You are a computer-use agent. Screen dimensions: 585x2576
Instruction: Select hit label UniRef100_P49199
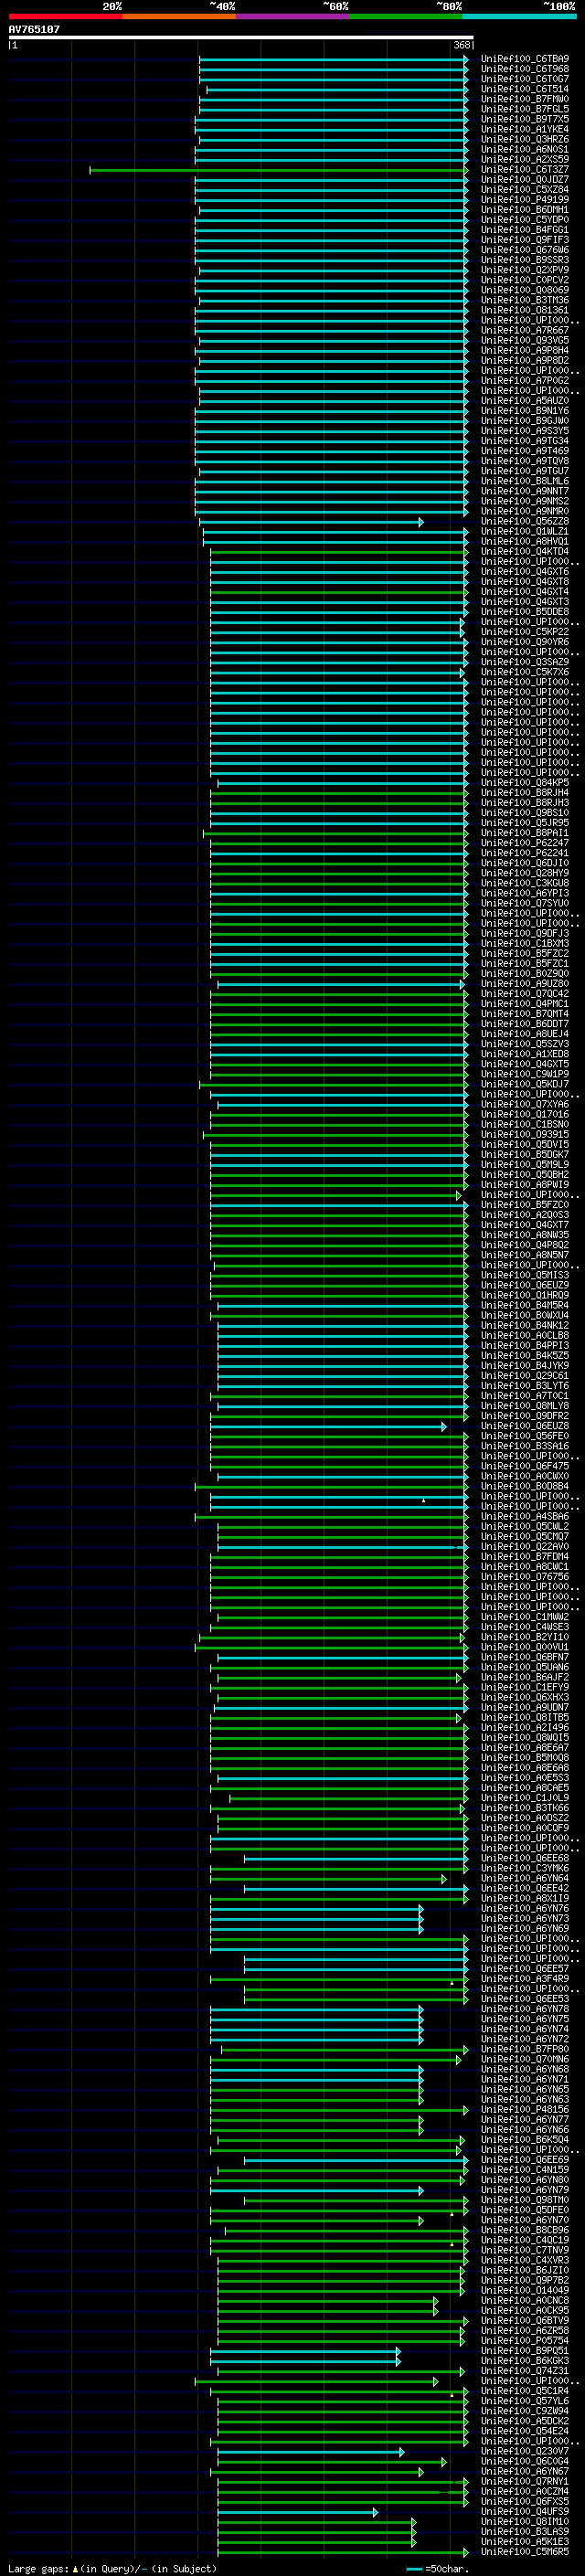(524, 200)
